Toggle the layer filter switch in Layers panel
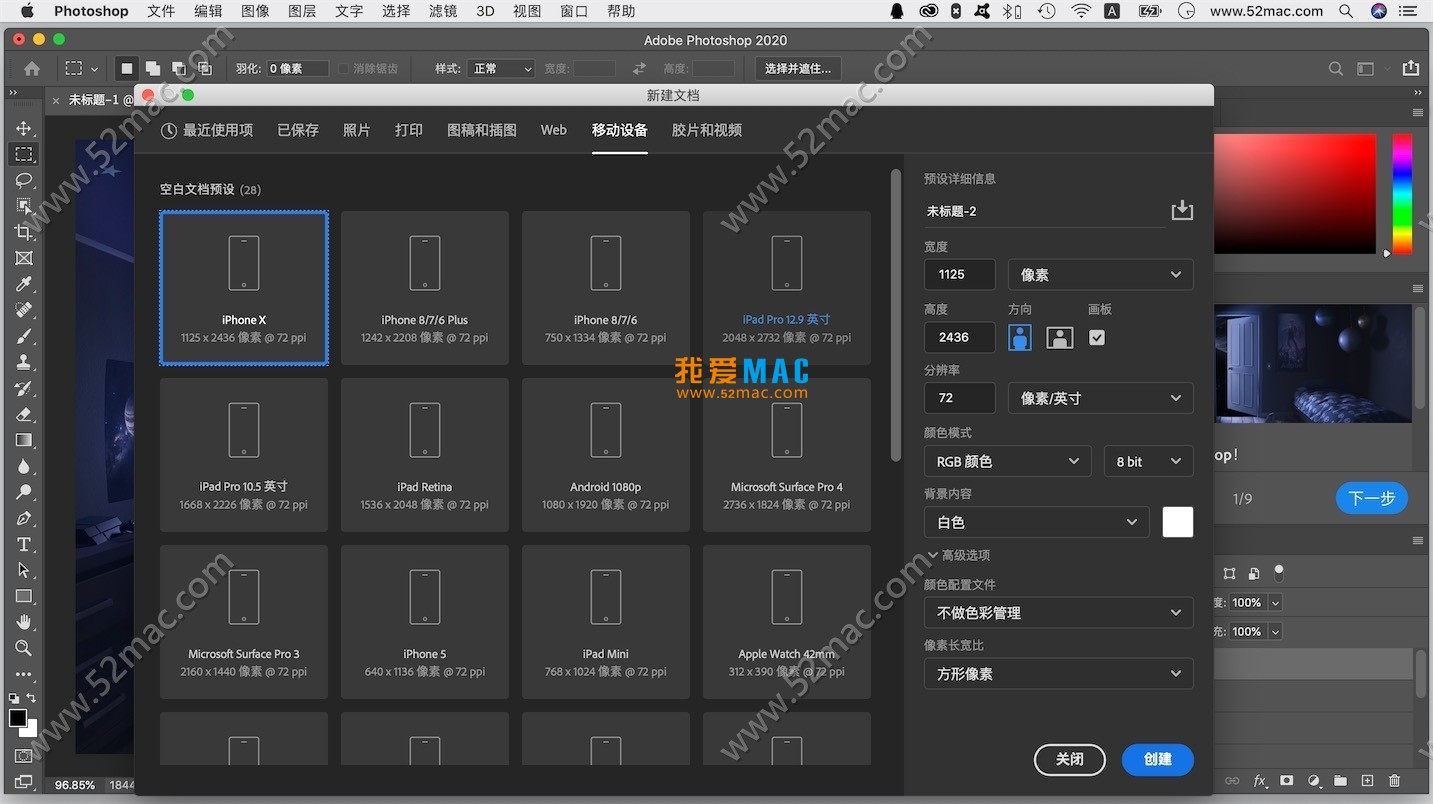 [x=1278, y=573]
